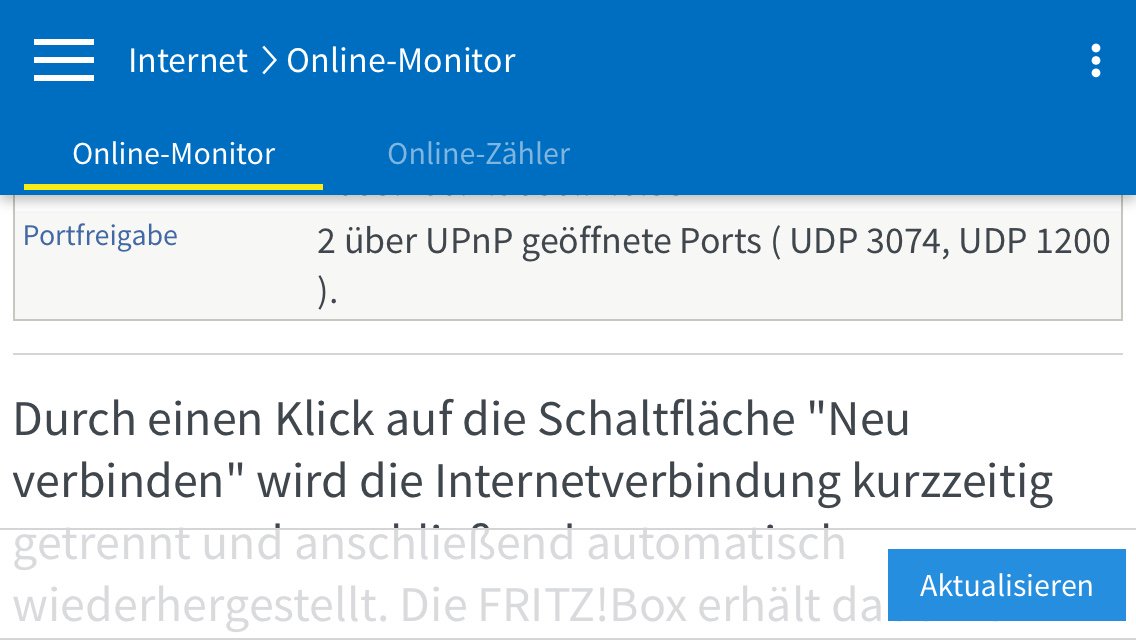Go to the Internet breadcrumb section
This screenshot has height=640, width=1136.
click(x=188, y=61)
